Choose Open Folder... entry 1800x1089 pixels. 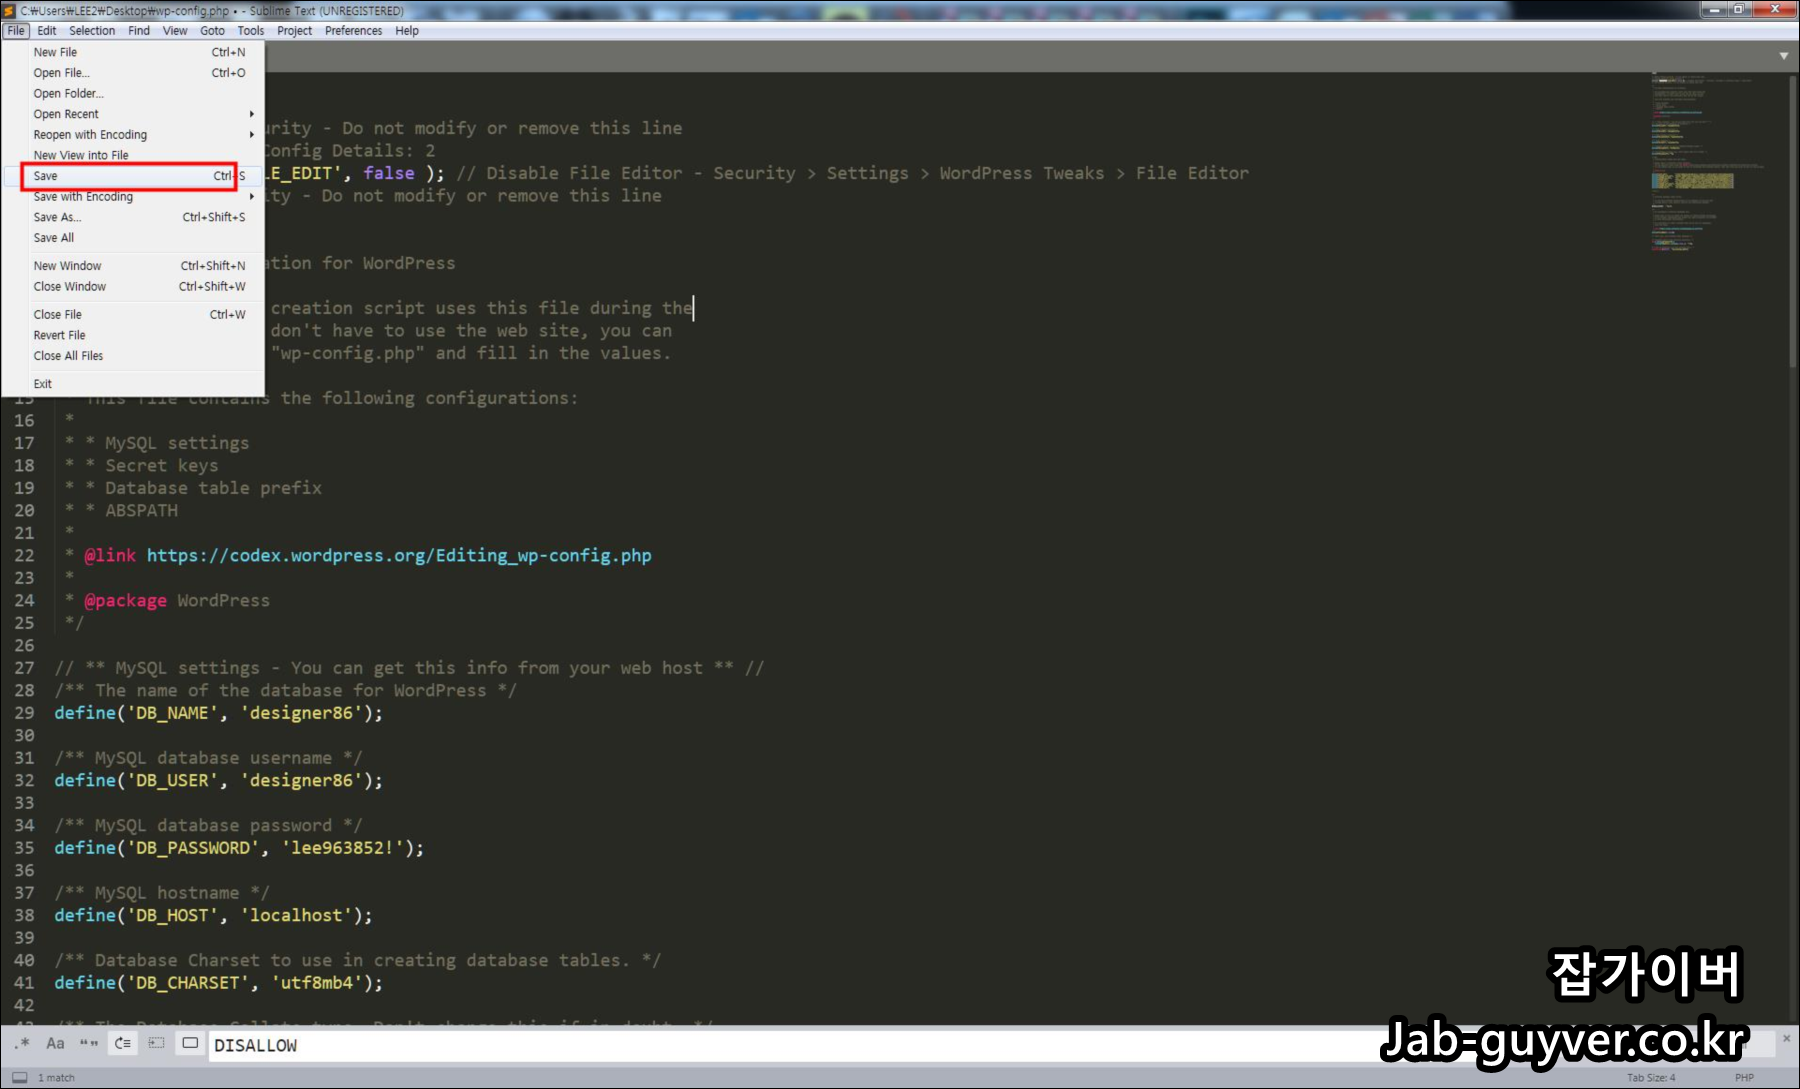pos(133,94)
